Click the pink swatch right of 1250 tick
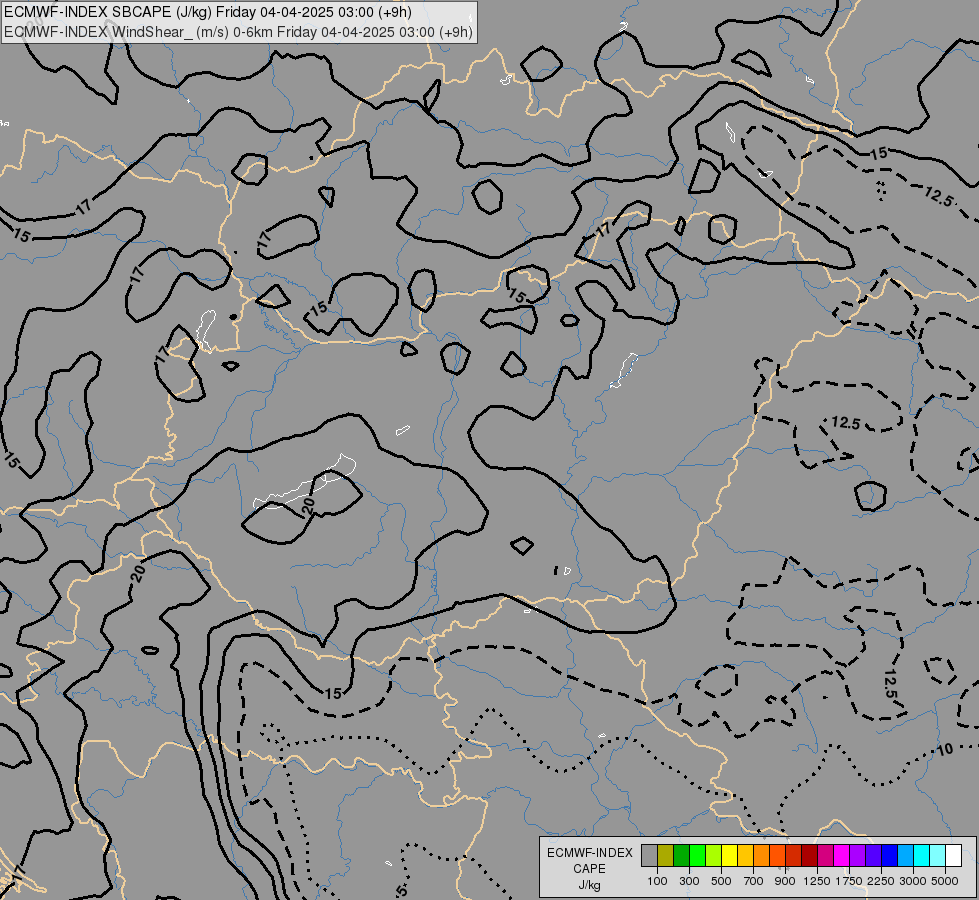This screenshot has width=979, height=900. (x=825, y=855)
